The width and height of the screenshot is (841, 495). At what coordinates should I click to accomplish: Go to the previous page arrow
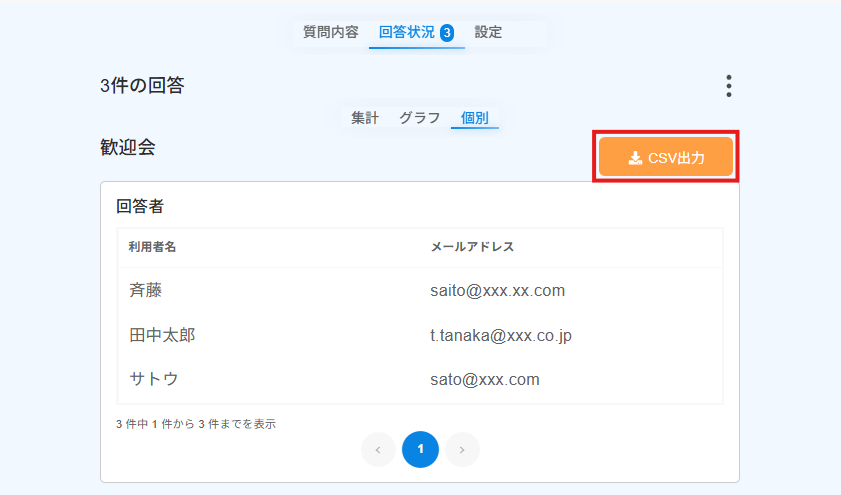coord(378,449)
